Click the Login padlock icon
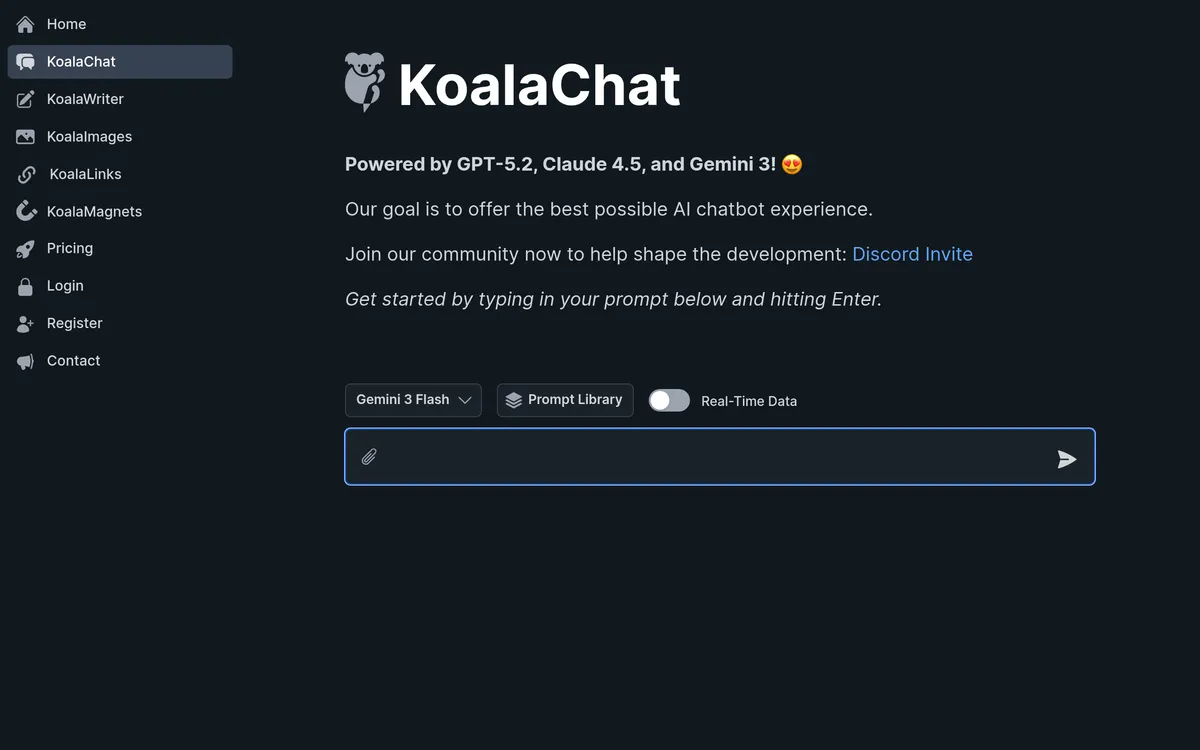The image size is (1200, 750). [x=26, y=287]
